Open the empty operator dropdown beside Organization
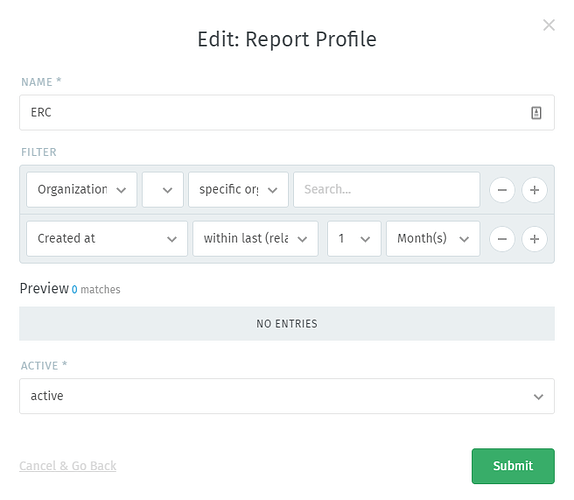Viewport: 574px width, 500px height. coord(163,190)
